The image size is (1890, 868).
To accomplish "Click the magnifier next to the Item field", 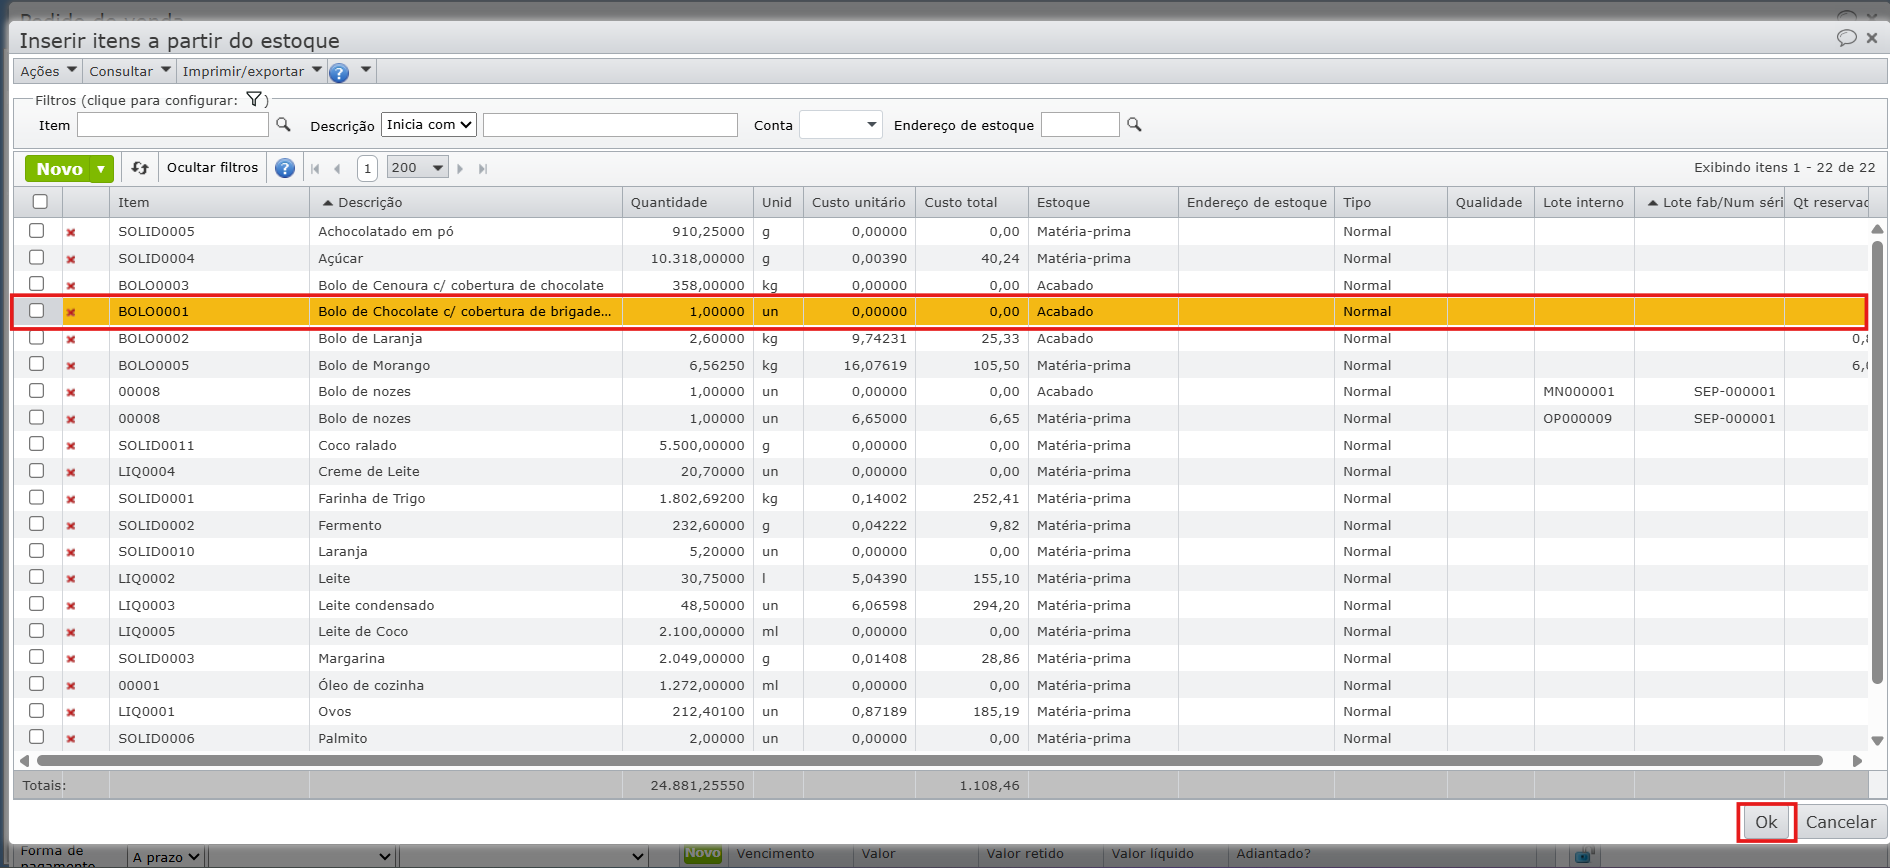I will tap(283, 125).
